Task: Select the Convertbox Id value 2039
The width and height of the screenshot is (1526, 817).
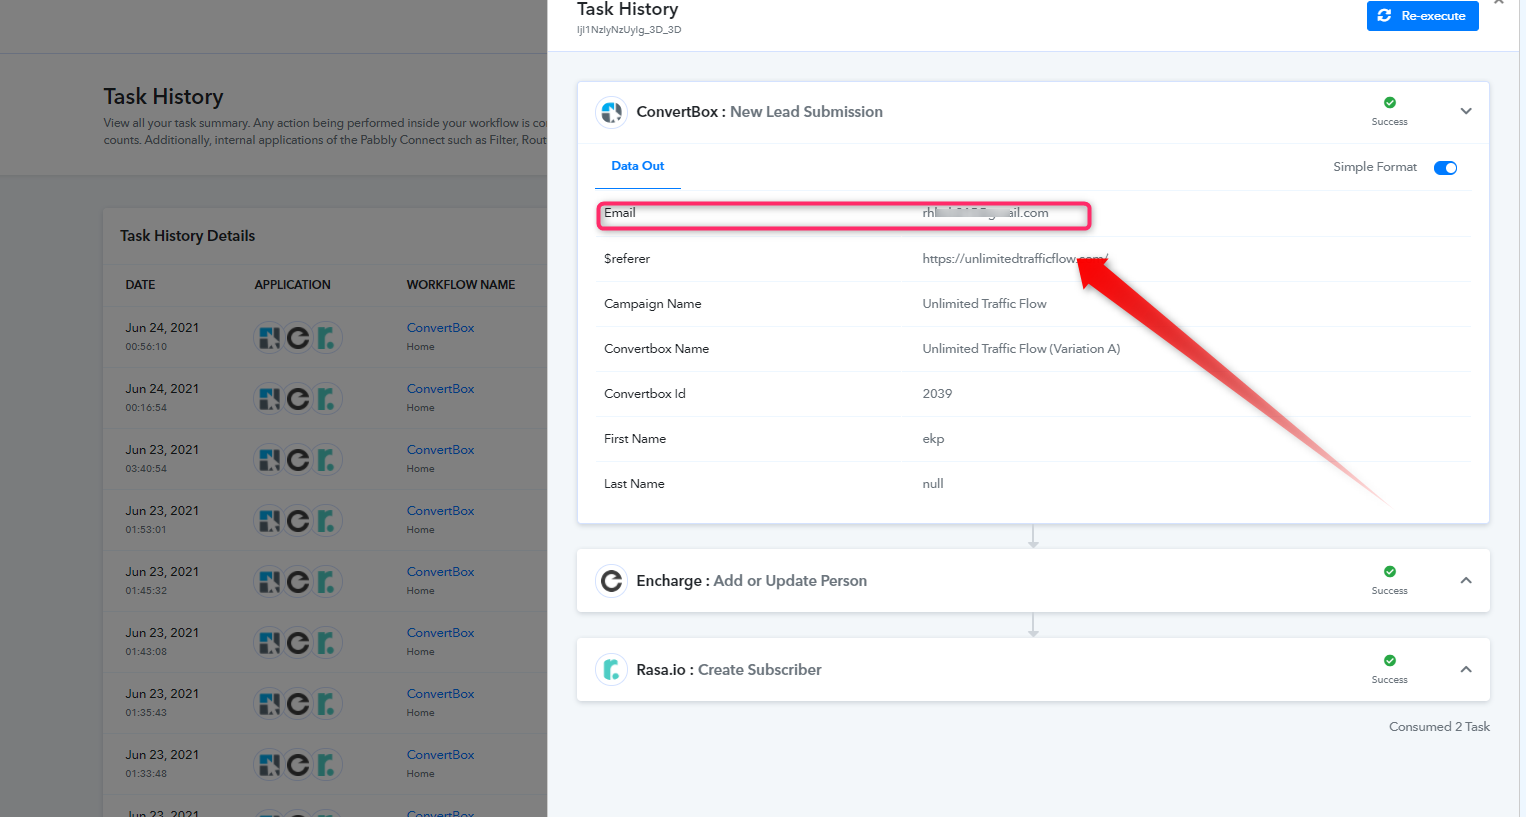Action: pos(937,394)
